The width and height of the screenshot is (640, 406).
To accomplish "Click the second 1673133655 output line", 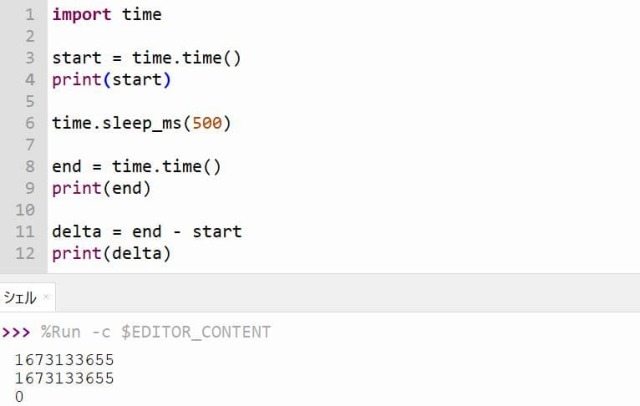I will (64, 378).
